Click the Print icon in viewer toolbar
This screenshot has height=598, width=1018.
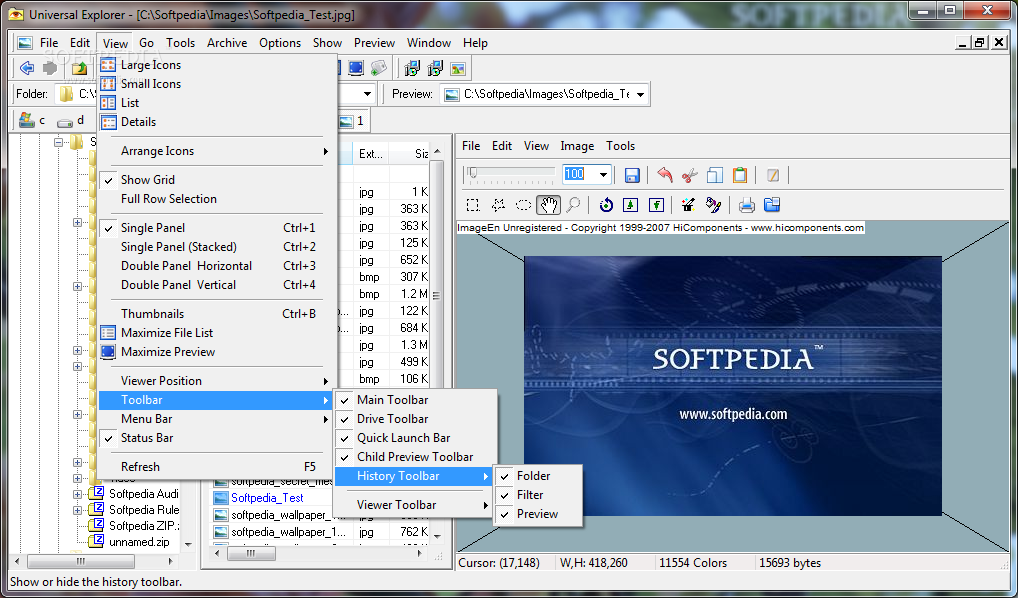click(747, 205)
